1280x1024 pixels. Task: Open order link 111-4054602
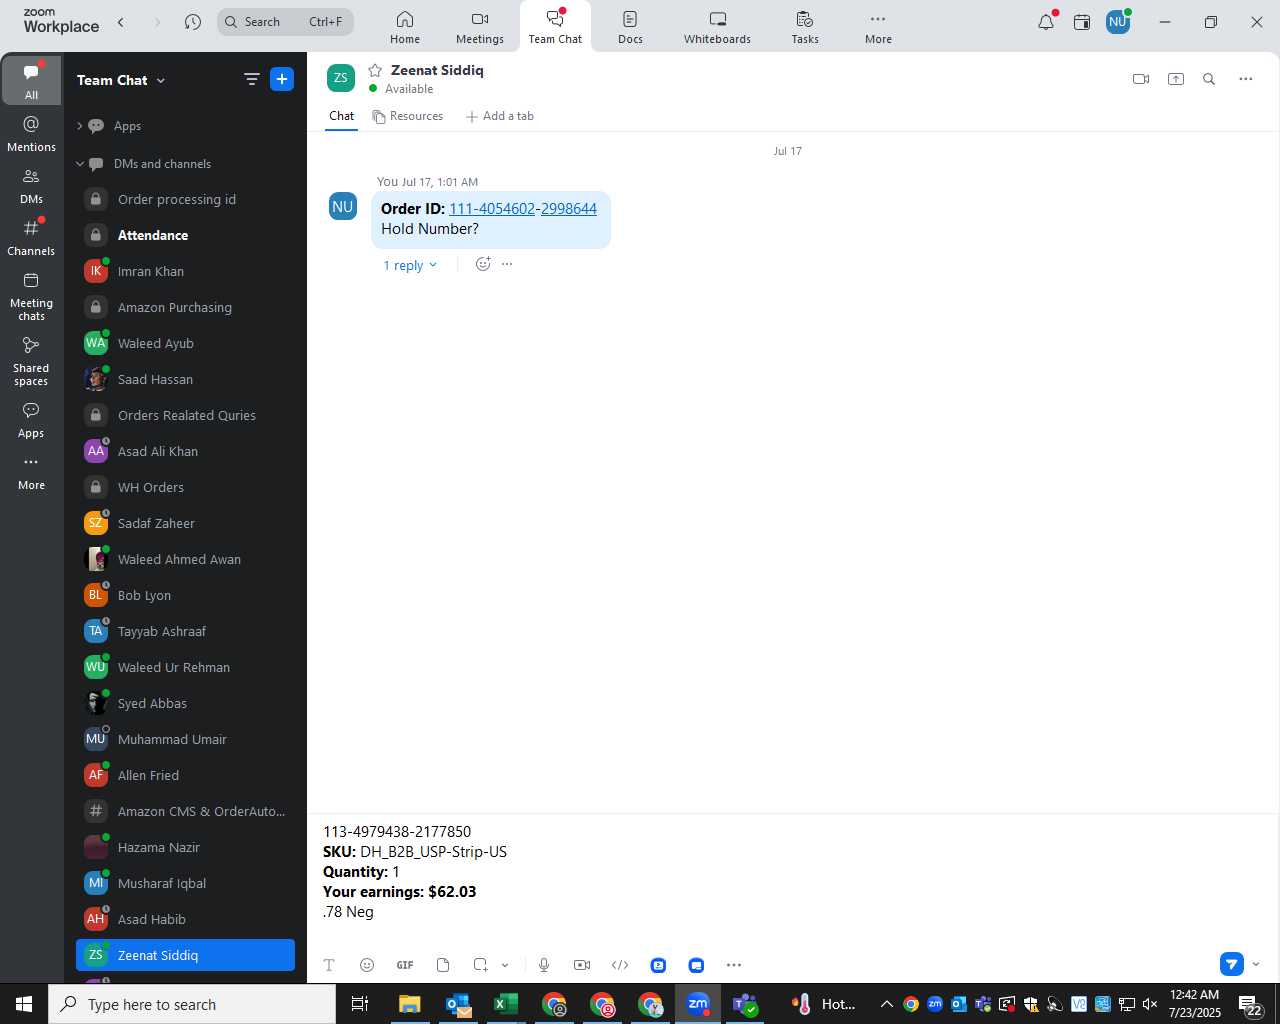pyautogui.click(x=492, y=209)
